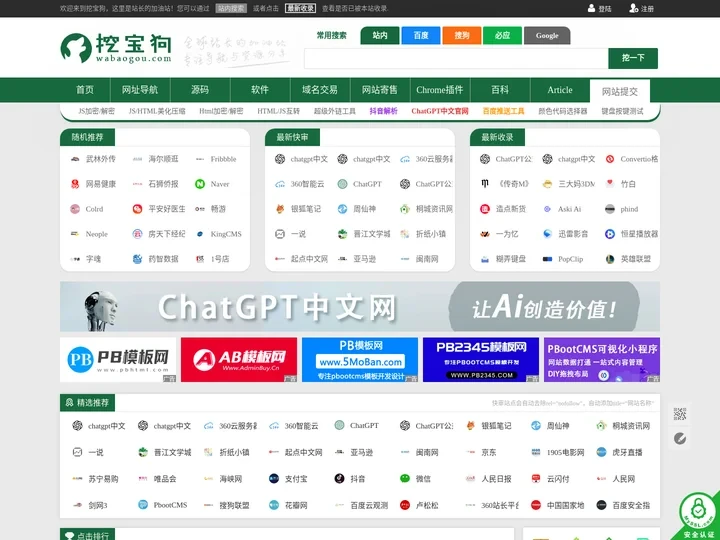Open 域名交易 menu item

320,90
